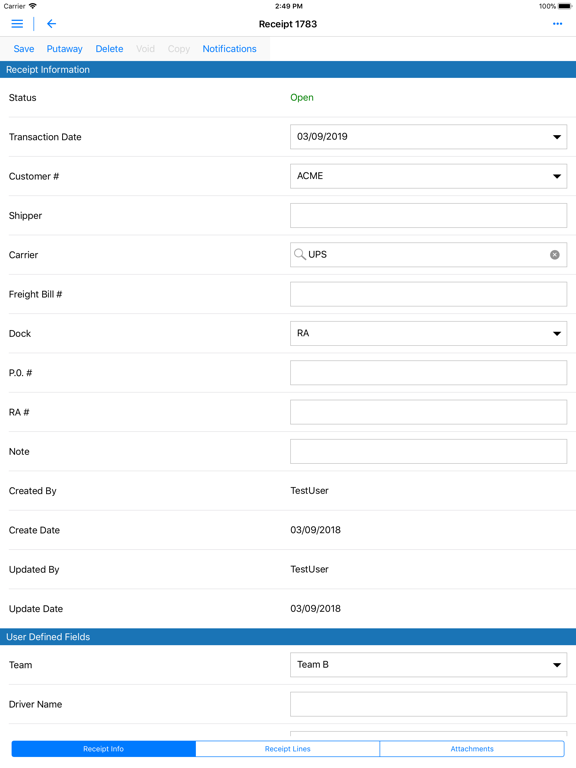Click the Create Date 03/09/2018 value

point(315,530)
